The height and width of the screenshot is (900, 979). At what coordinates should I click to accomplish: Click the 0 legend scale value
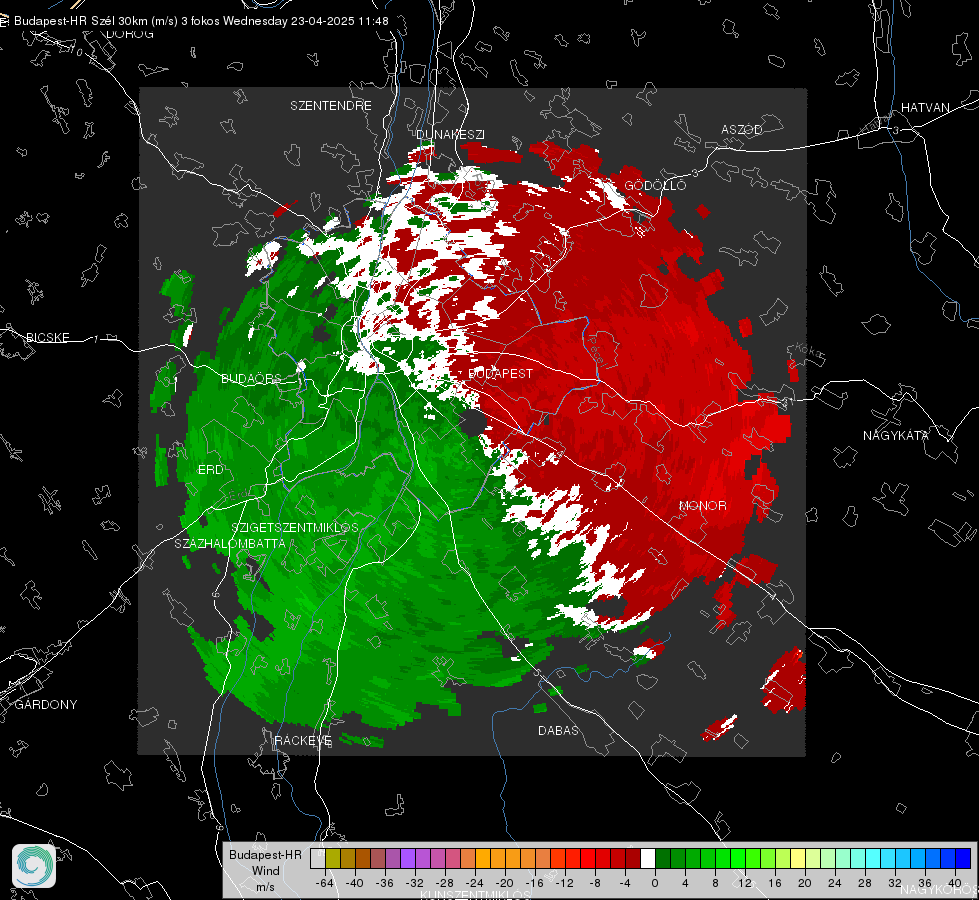[654, 883]
